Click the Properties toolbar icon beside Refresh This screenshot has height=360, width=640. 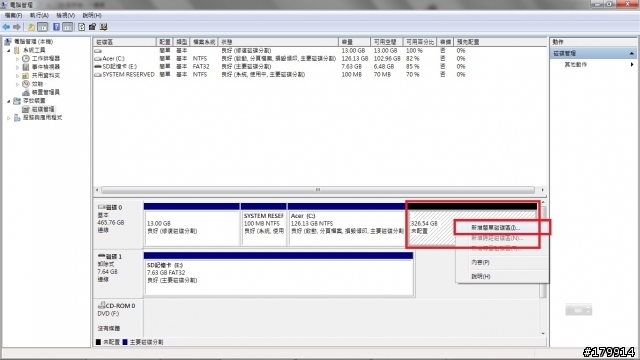click(x=92, y=27)
